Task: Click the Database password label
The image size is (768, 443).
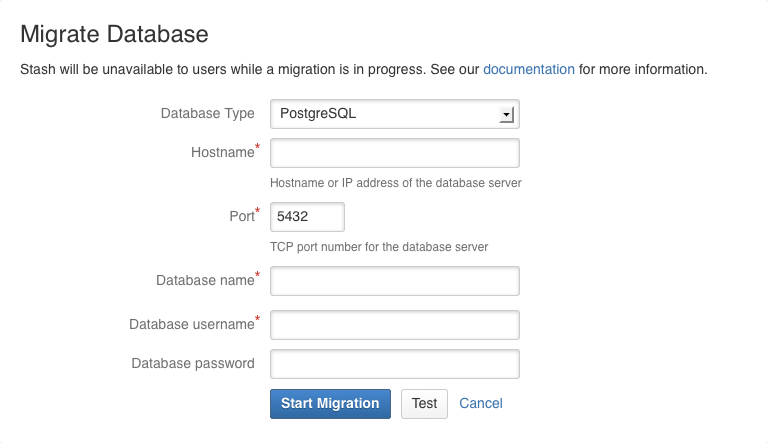Action: pos(193,364)
